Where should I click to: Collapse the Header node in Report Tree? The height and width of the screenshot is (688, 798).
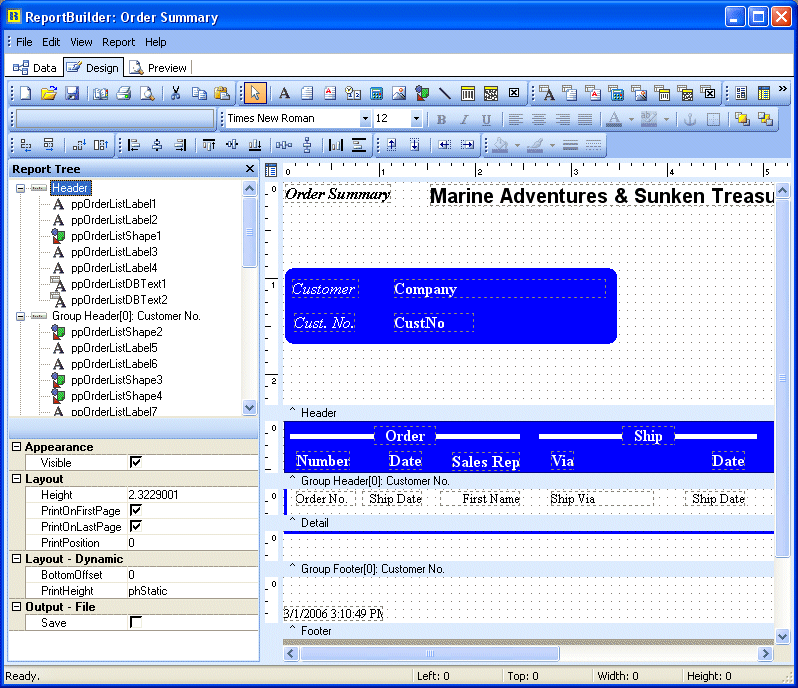20,188
